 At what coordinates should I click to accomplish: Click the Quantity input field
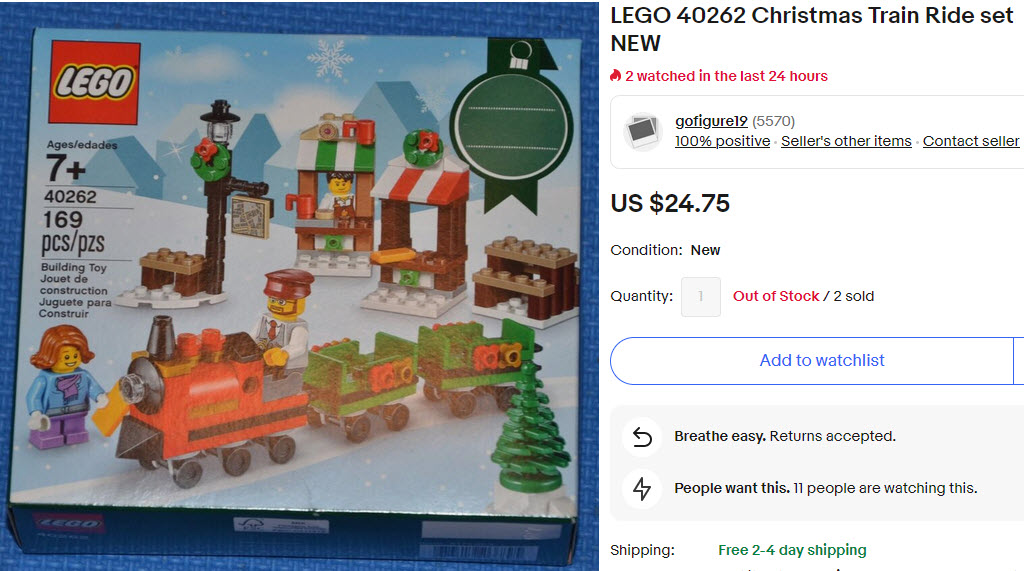[x=701, y=297]
